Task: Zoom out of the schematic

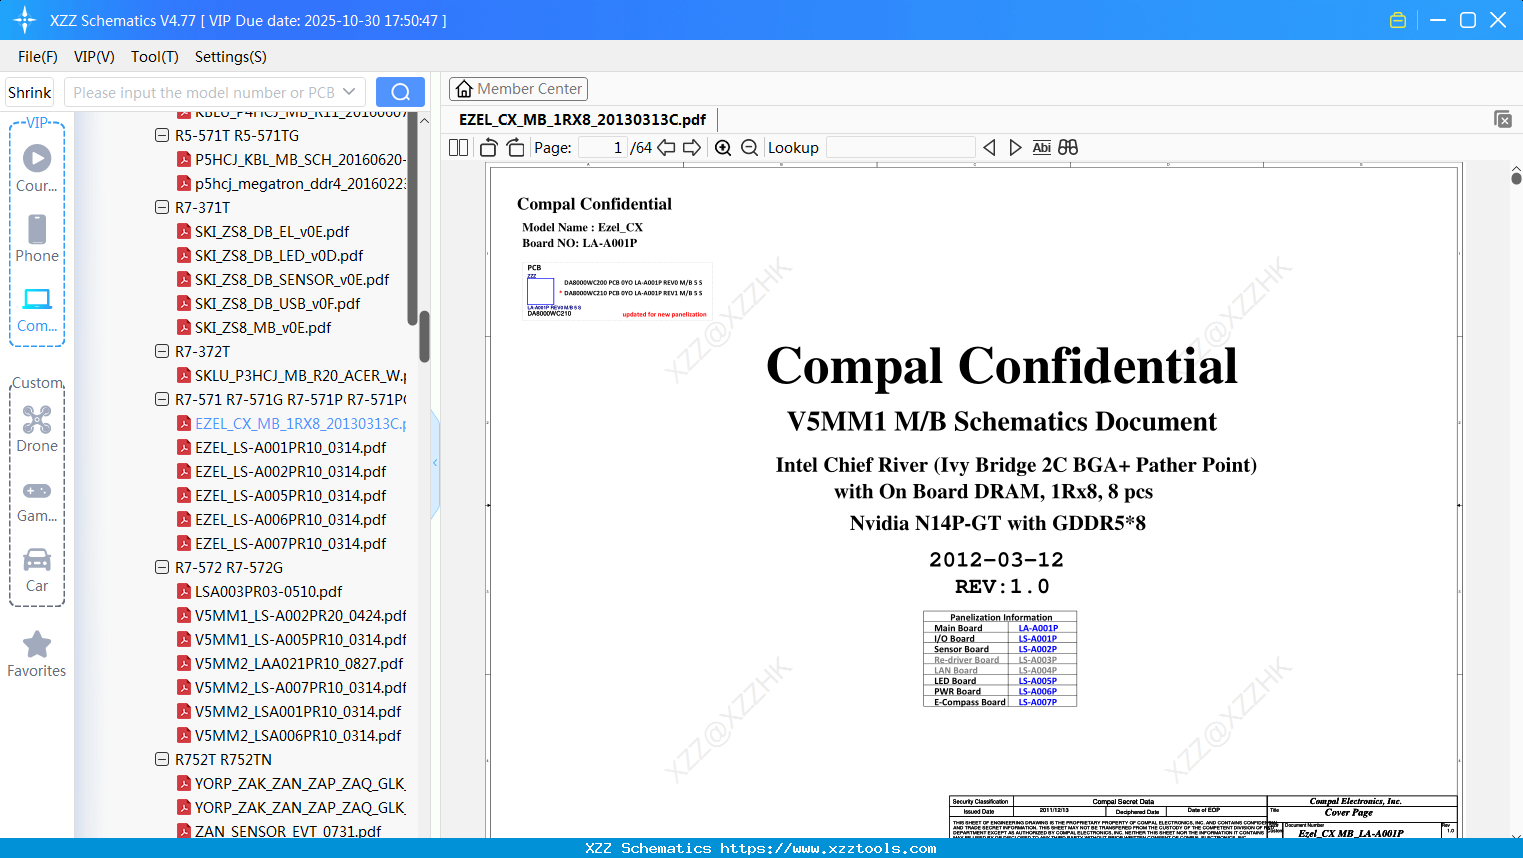Action: pyautogui.click(x=750, y=148)
